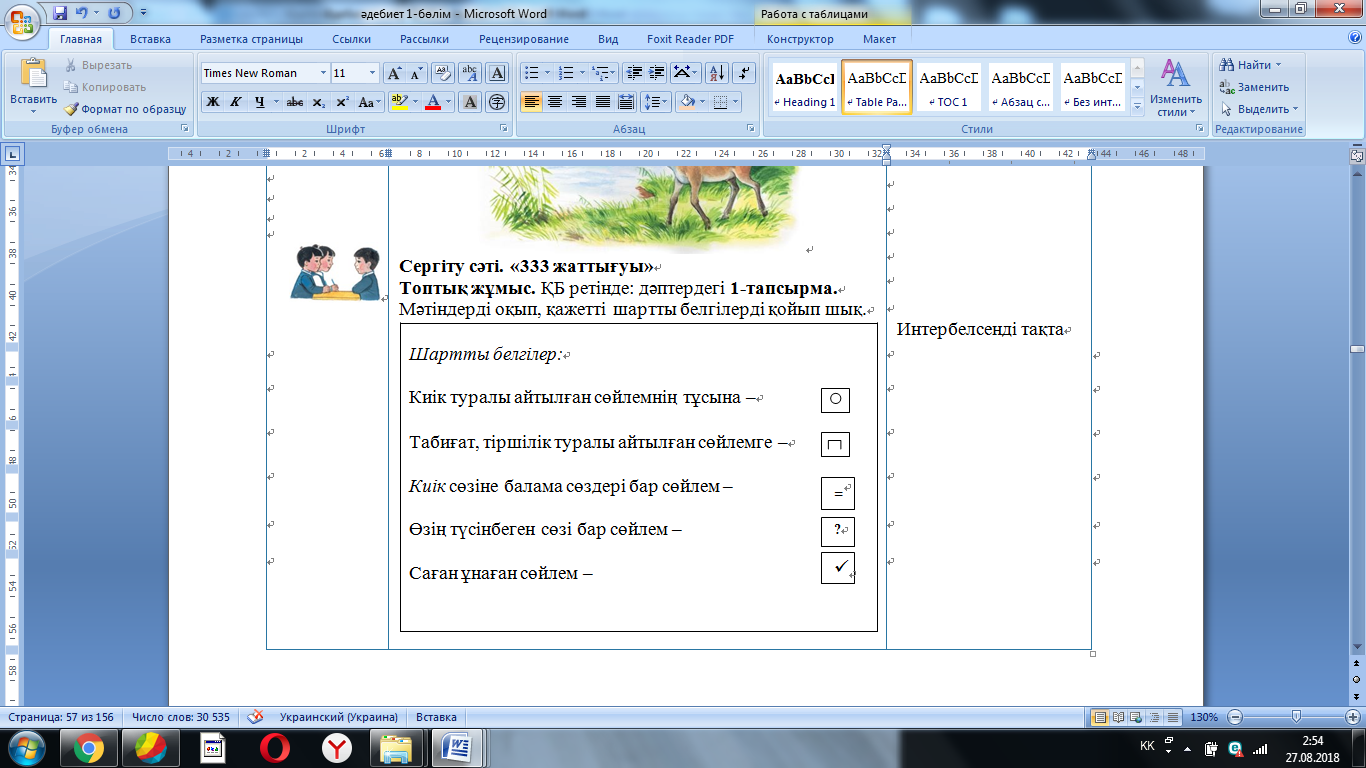Screen dimensions: 1366x768
Task: Click the vertical scrollbar thumb
Action: click(x=1357, y=349)
